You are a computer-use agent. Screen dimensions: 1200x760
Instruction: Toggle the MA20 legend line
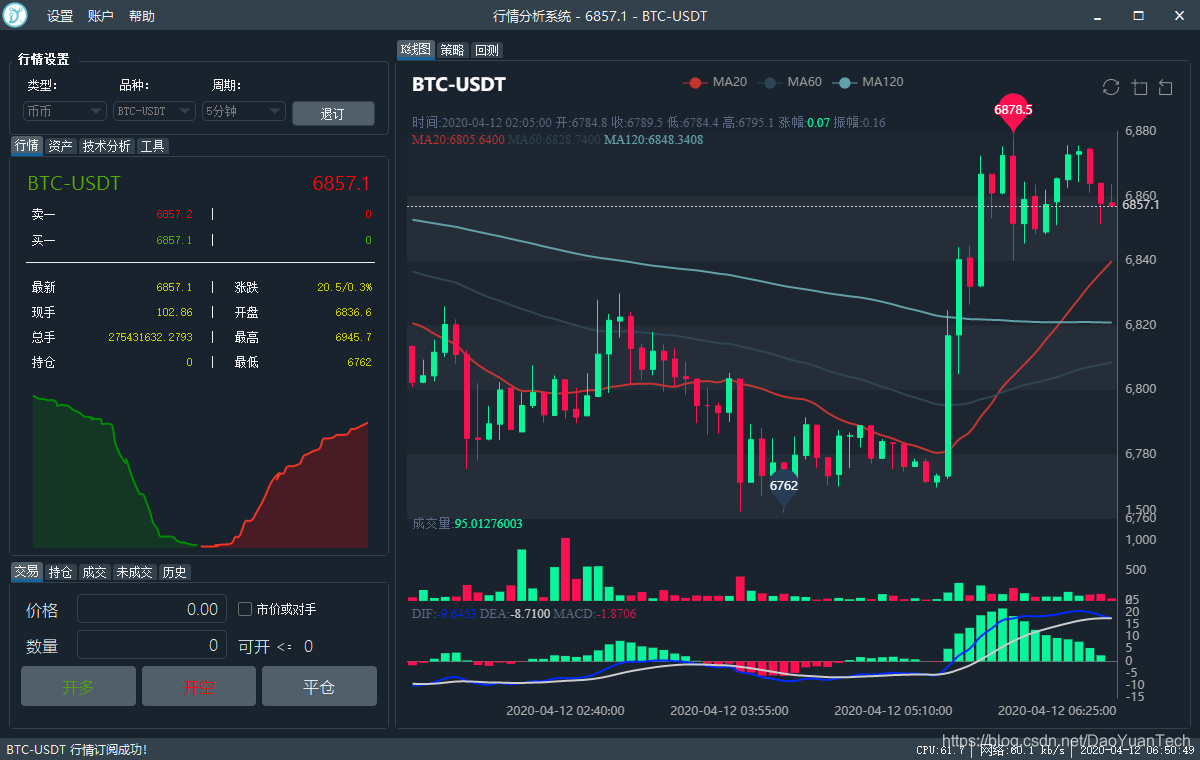tap(715, 82)
